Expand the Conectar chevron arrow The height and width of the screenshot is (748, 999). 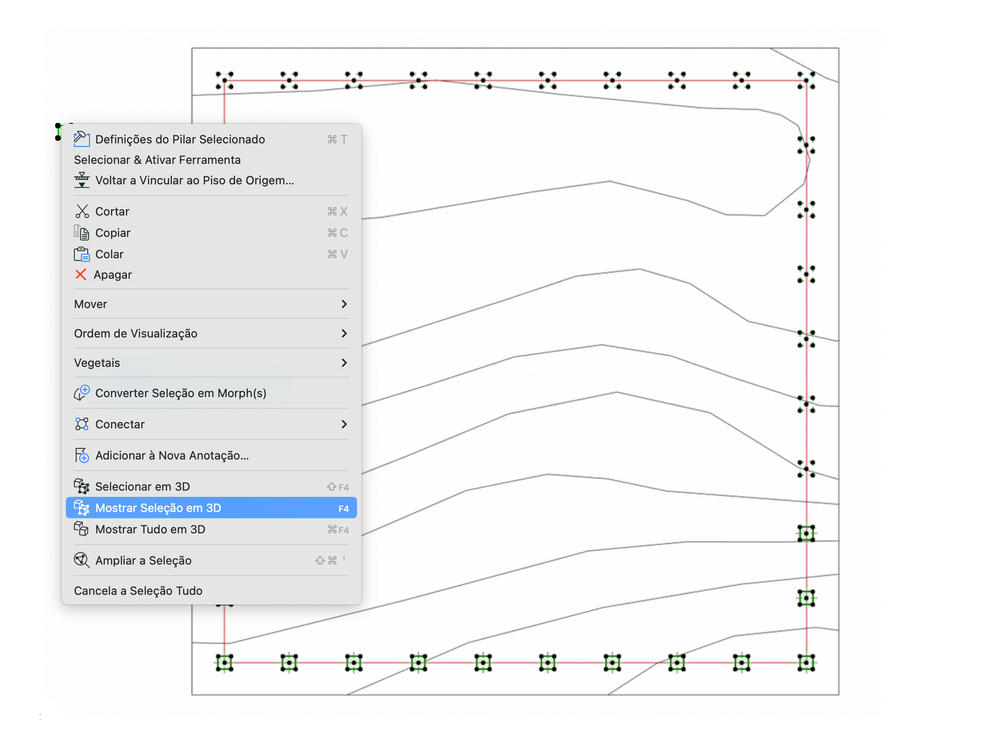344,424
